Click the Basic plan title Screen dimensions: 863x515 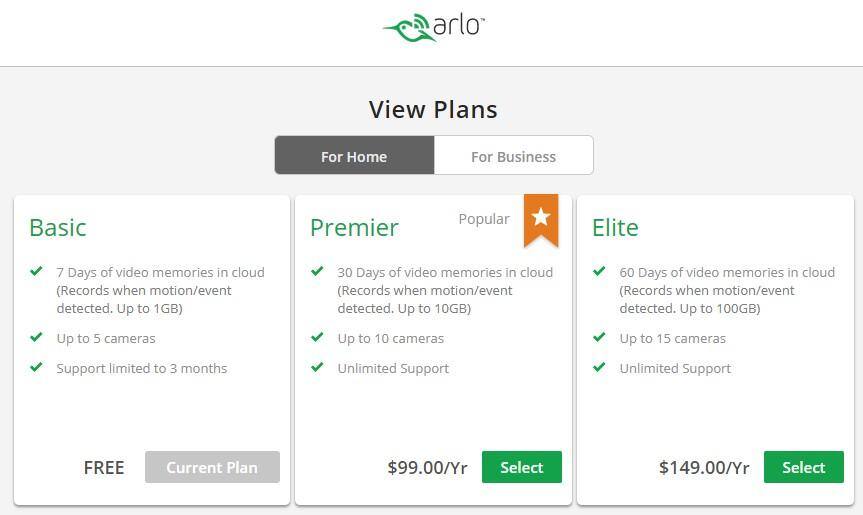click(x=58, y=227)
